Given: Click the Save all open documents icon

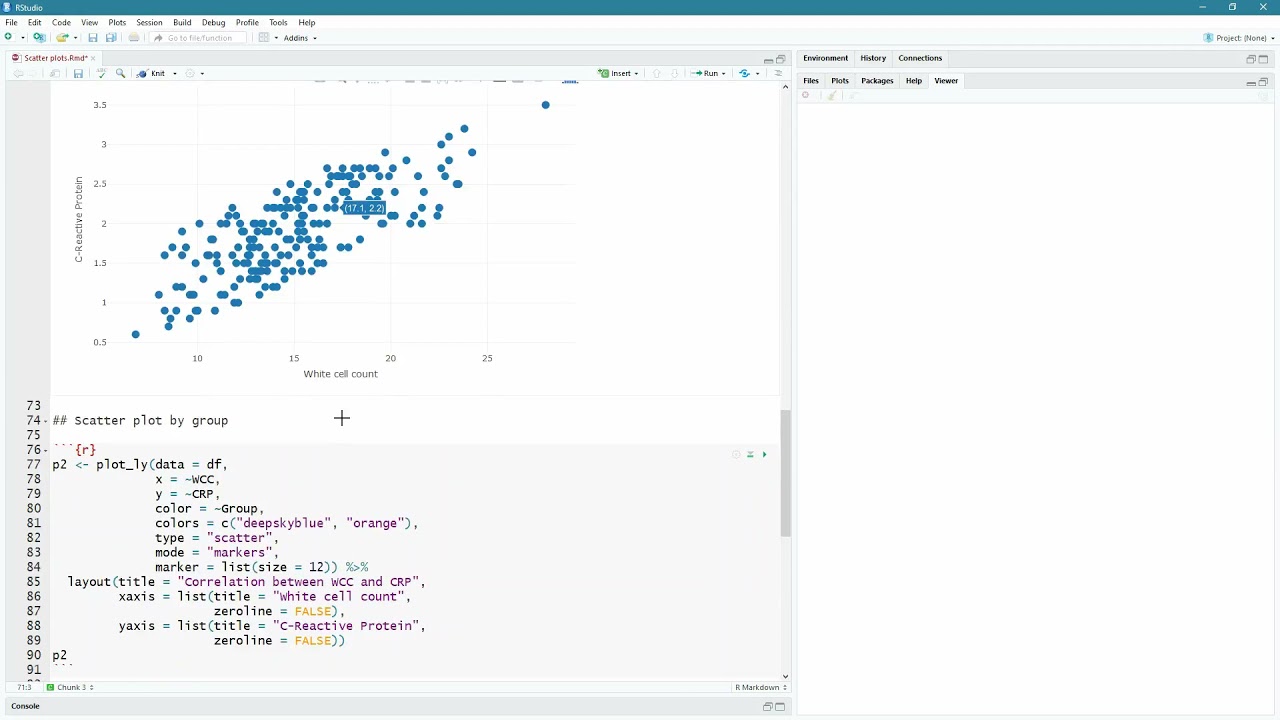Looking at the screenshot, I should click(x=111, y=38).
